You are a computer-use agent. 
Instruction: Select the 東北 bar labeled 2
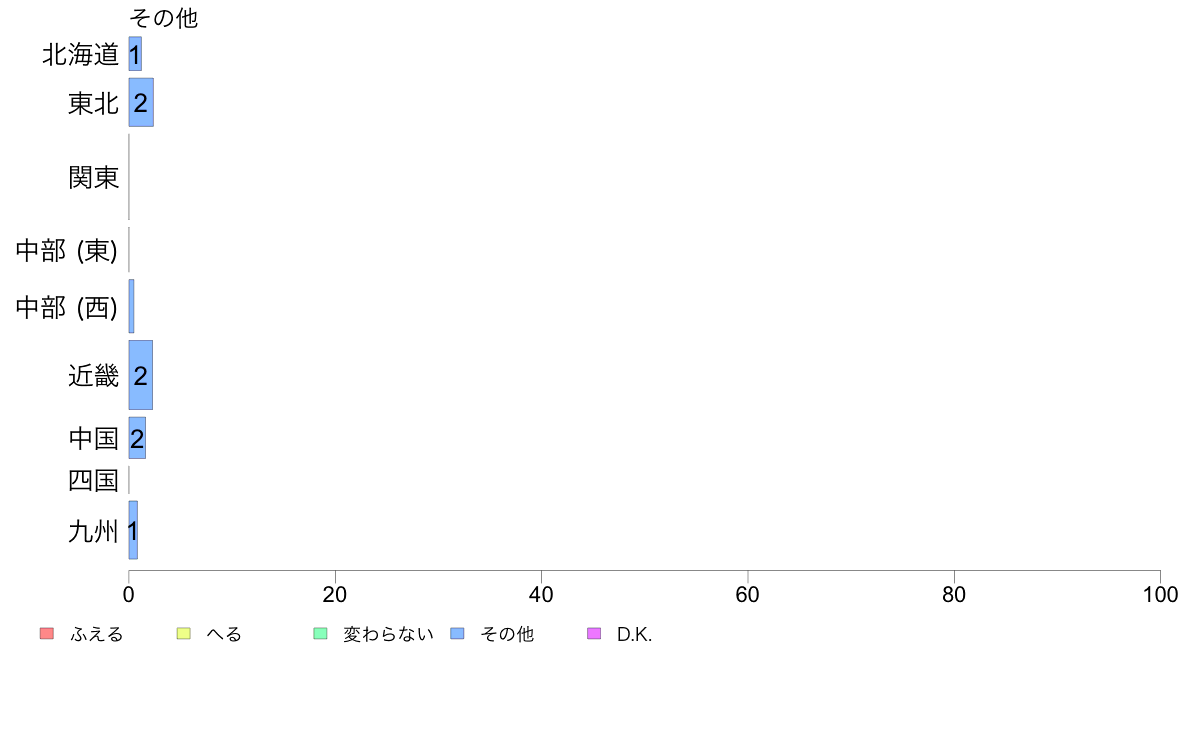click(x=141, y=102)
